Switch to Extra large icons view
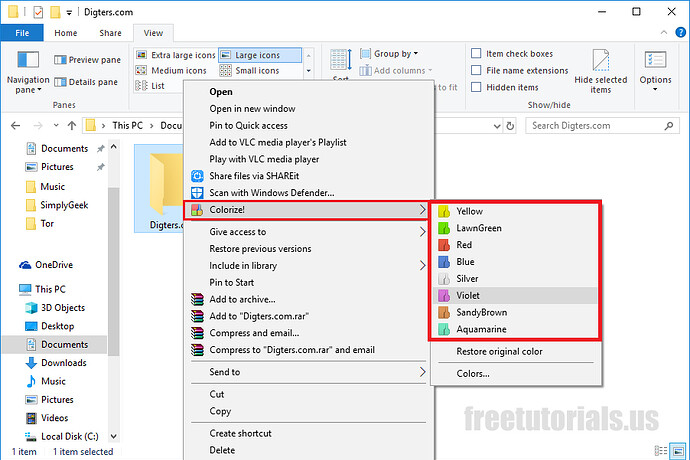Image resolution: width=690 pixels, height=460 pixels. pos(176,55)
